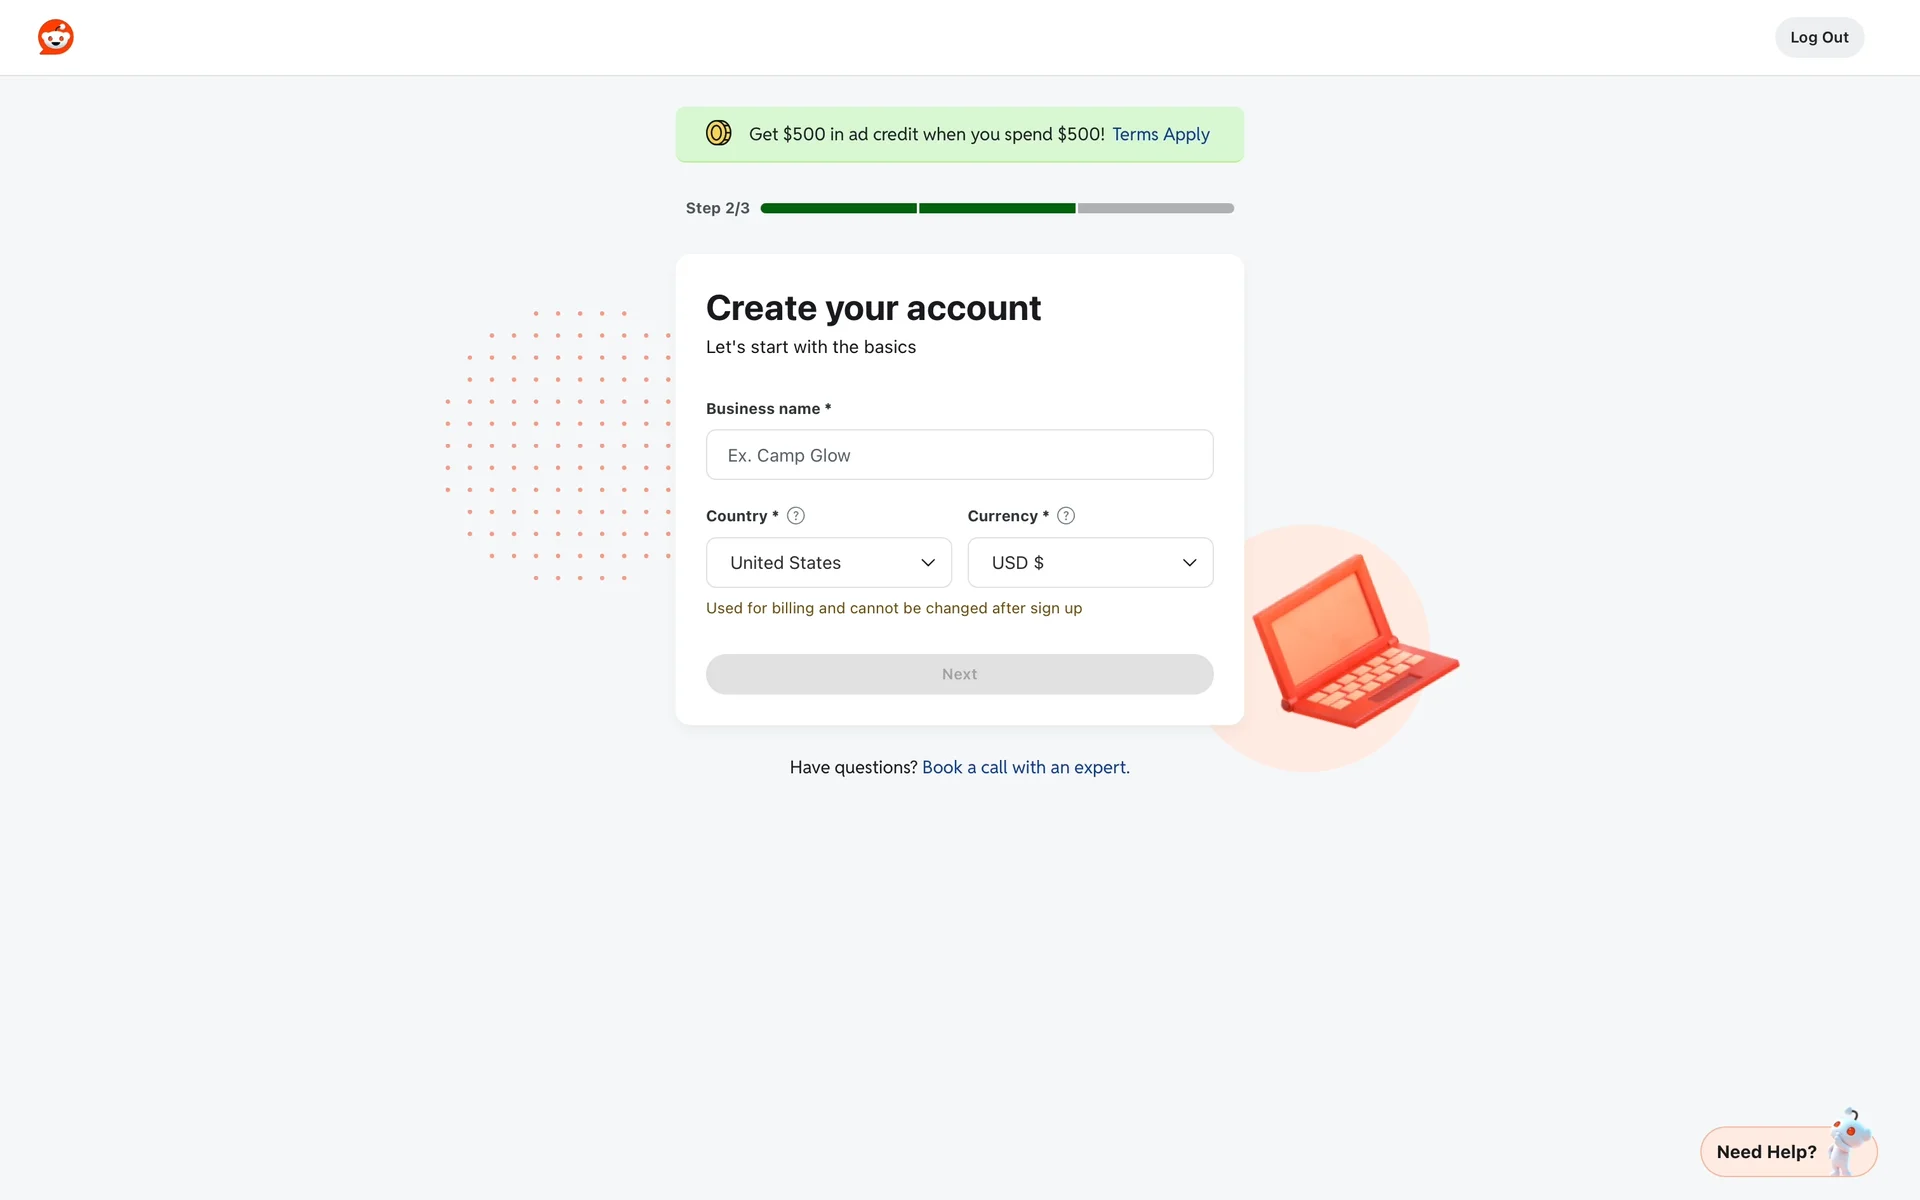Click the Step 2/3 label
The image size is (1920, 1200).
717,208
